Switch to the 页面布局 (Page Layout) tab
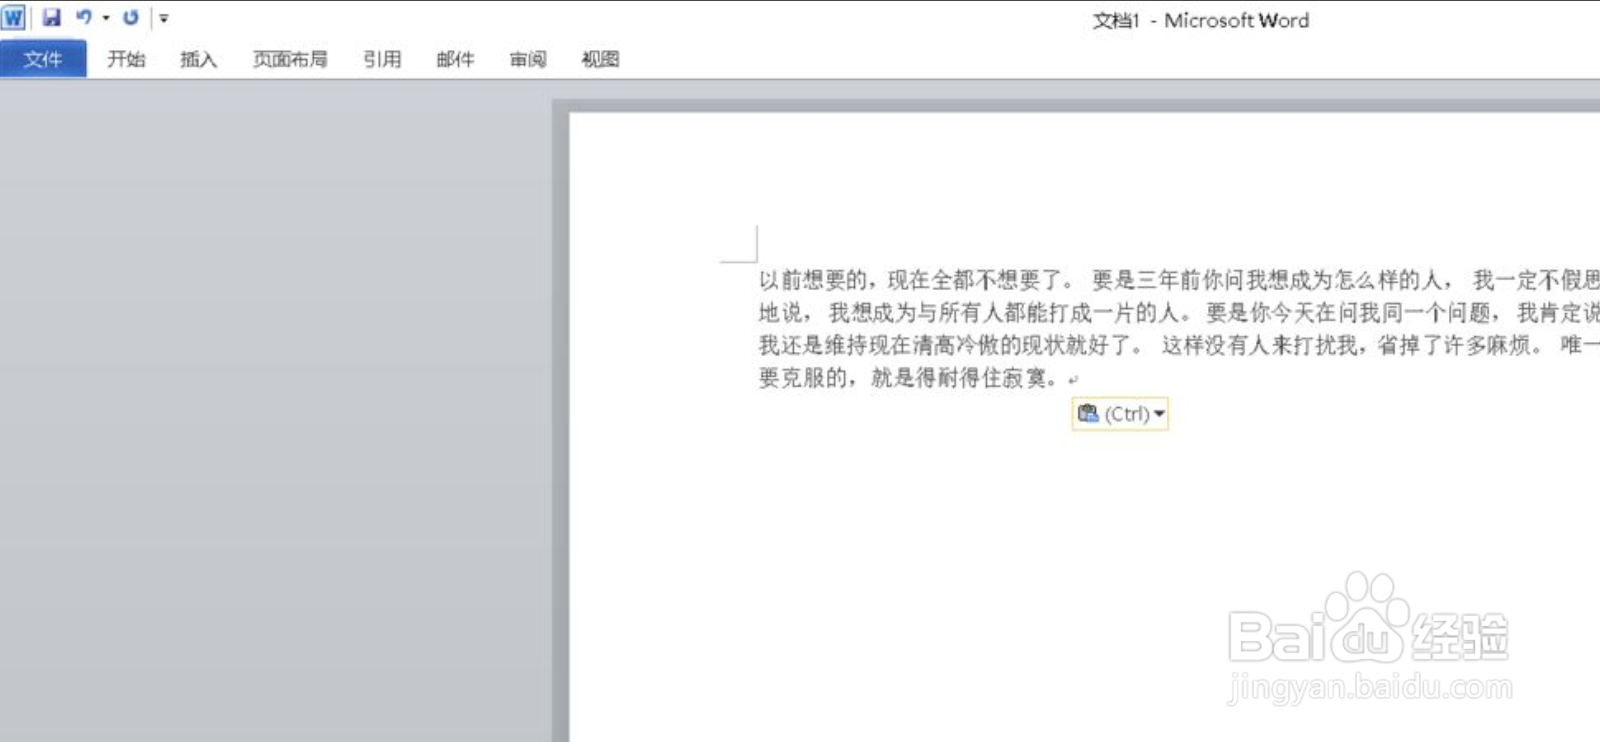Viewport: 1600px width, 742px height. coord(290,59)
